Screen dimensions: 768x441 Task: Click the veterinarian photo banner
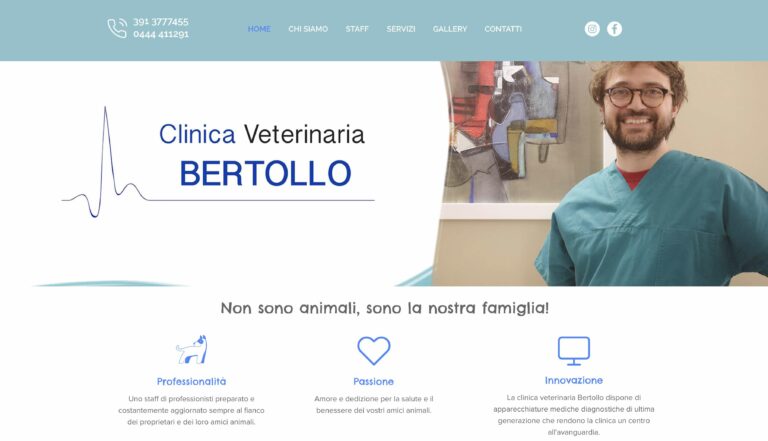tap(600, 173)
